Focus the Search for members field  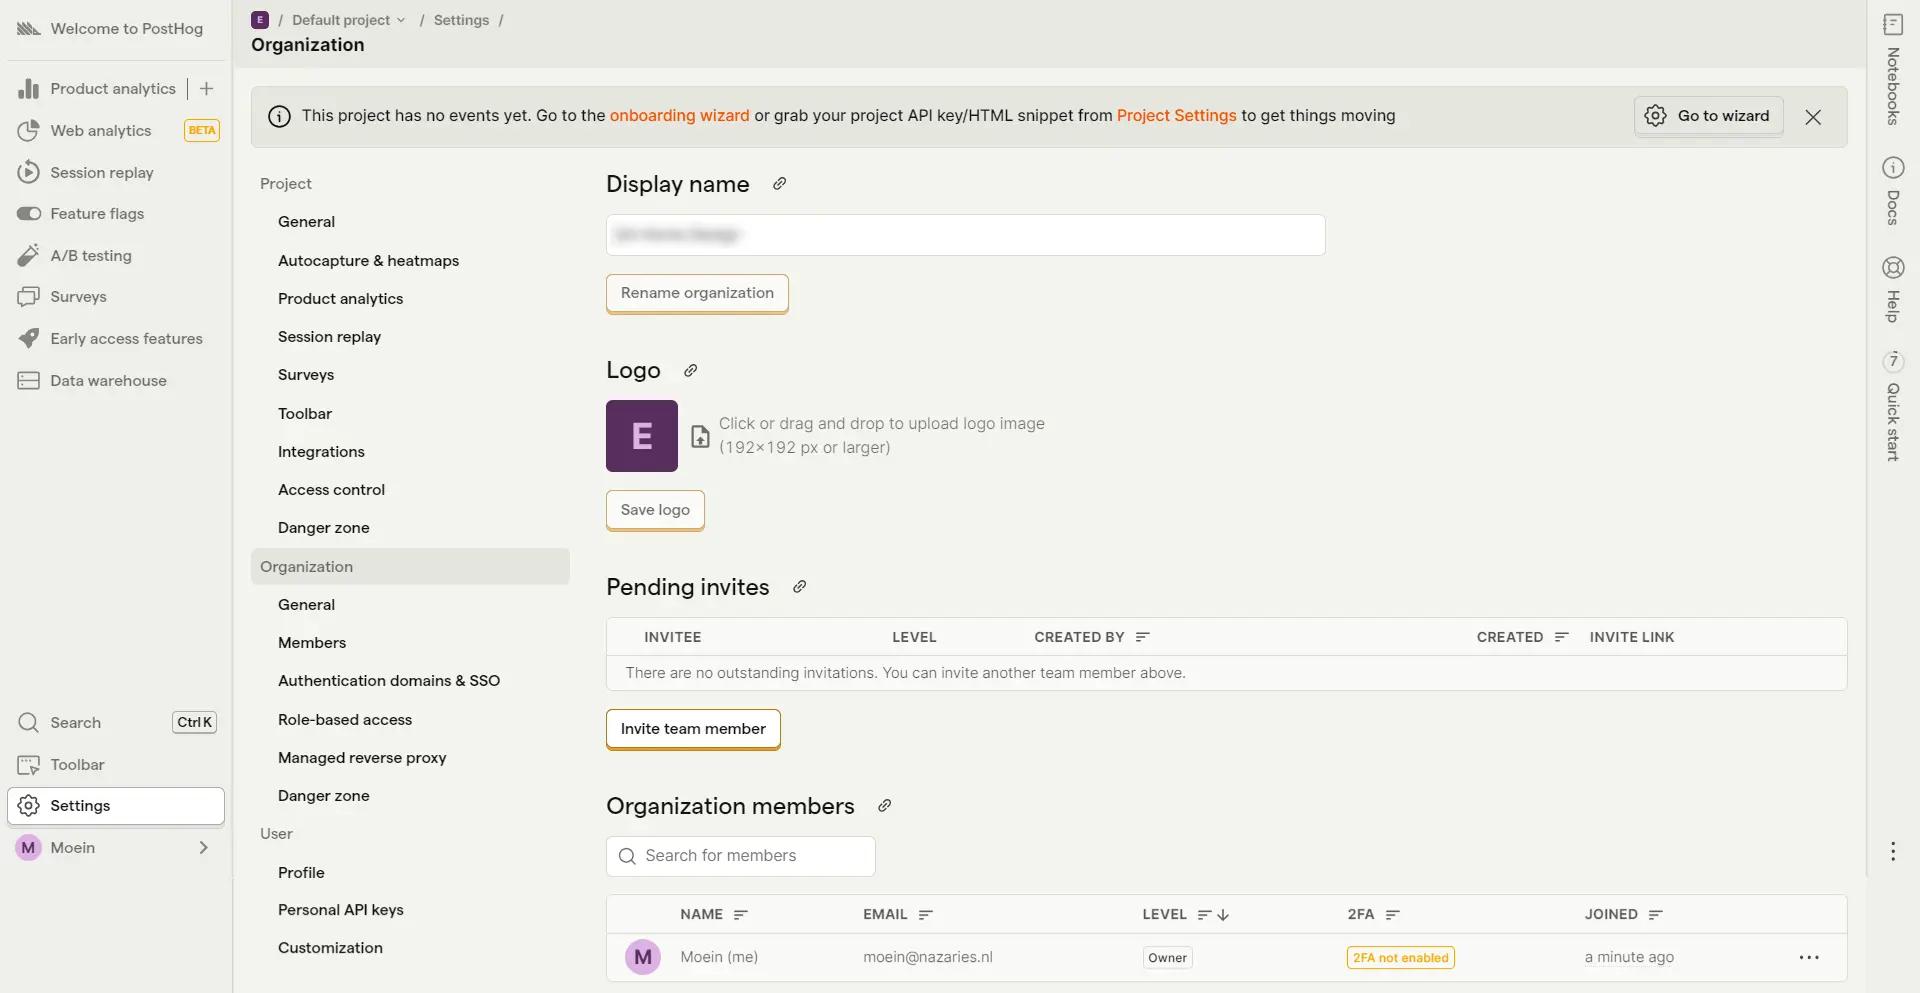tap(741, 856)
